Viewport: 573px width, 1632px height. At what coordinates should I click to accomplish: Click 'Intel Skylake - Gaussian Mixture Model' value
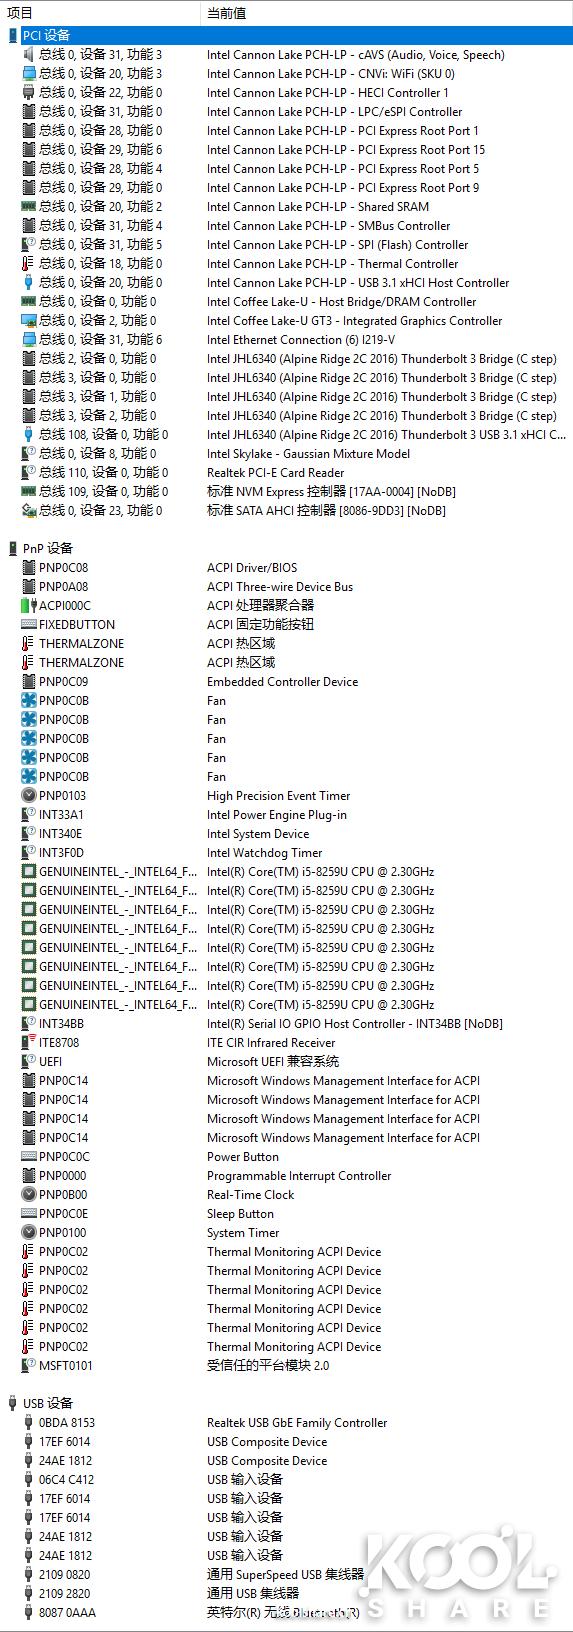(x=308, y=453)
